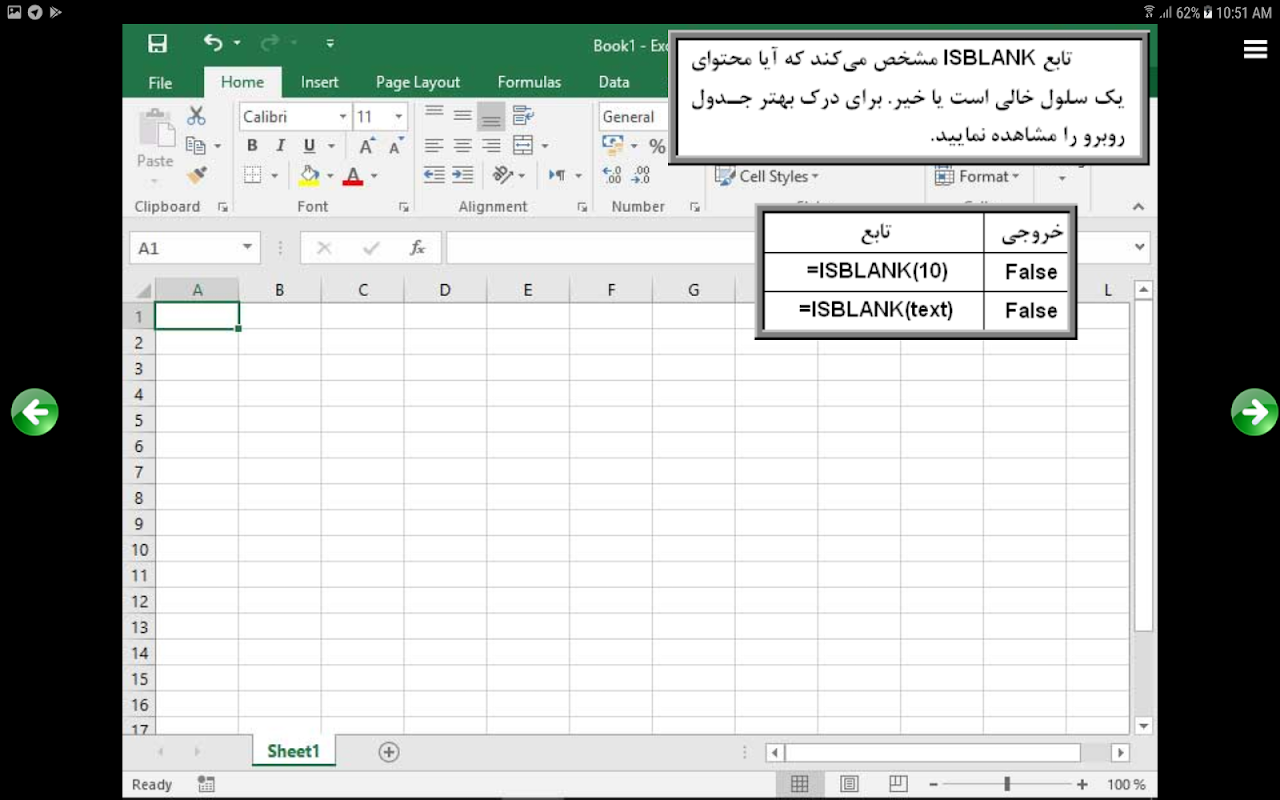Click the Increase Decimal icon
This screenshot has height=800, width=1280.
[612, 175]
